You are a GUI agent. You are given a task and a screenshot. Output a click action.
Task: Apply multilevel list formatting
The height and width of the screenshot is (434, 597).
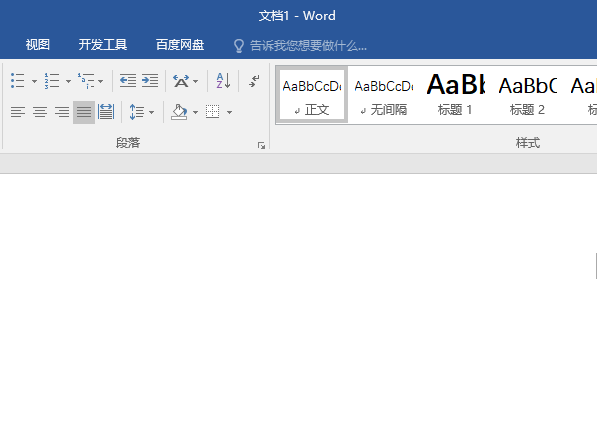click(x=86, y=81)
